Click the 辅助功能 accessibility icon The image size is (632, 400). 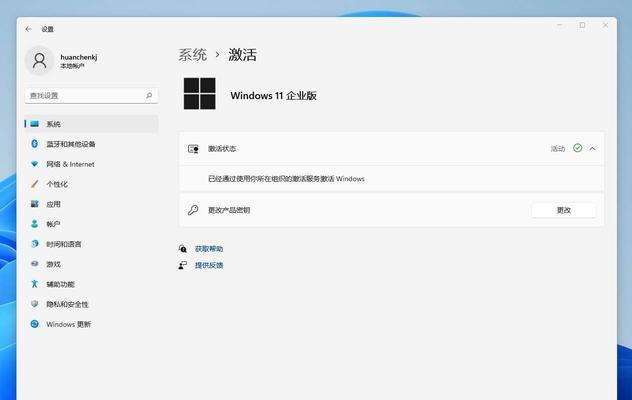[35, 284]
